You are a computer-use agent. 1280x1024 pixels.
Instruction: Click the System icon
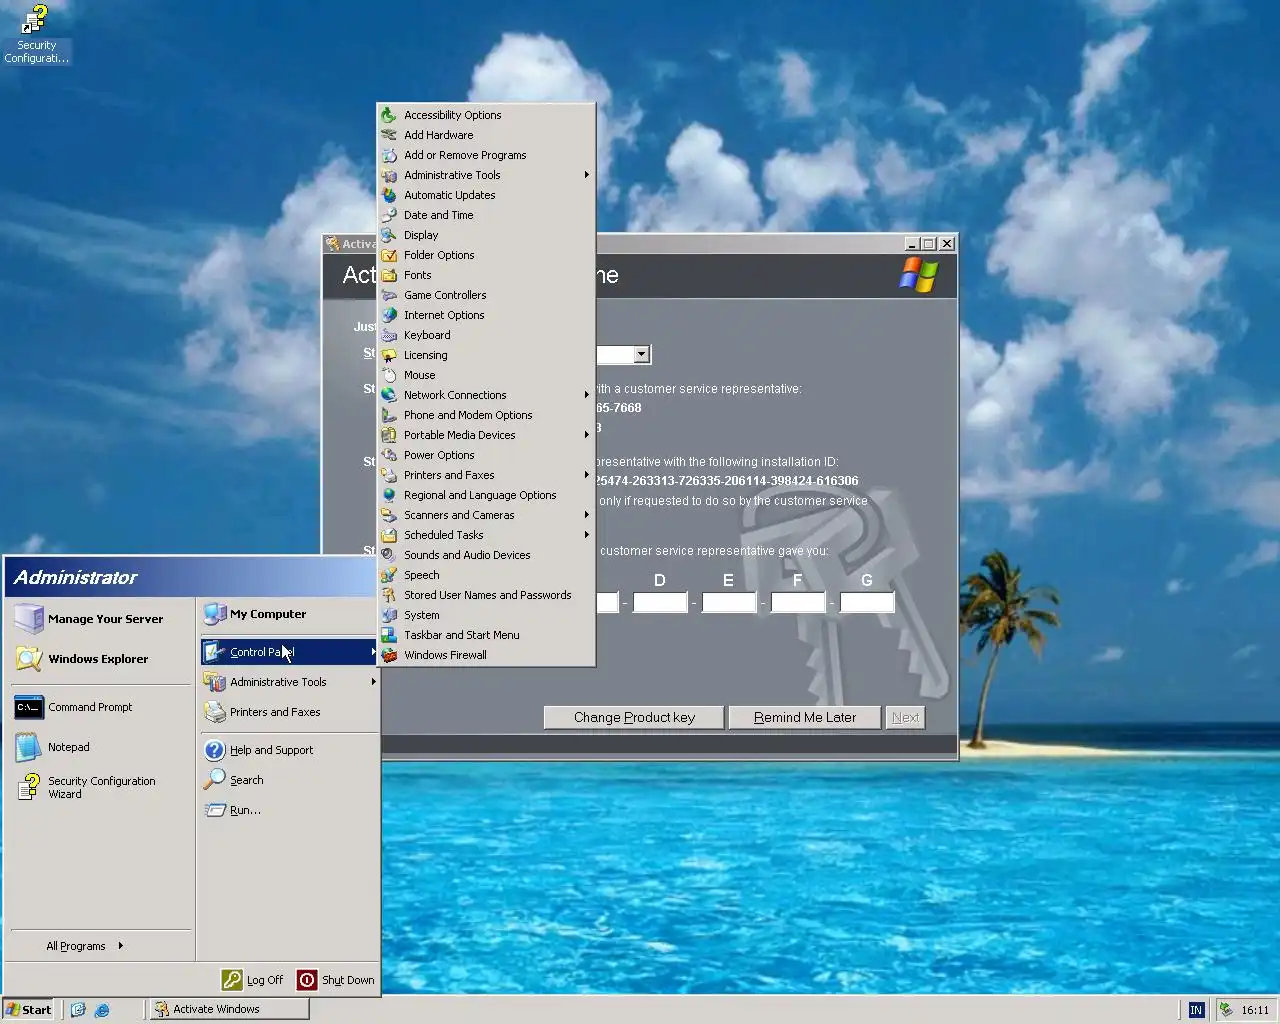(389, 615)
